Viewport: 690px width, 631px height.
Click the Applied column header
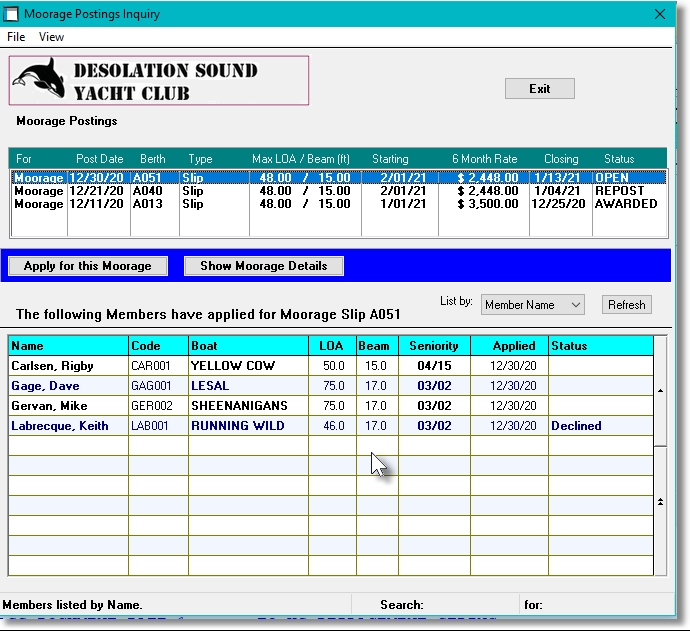click(510, 346)
